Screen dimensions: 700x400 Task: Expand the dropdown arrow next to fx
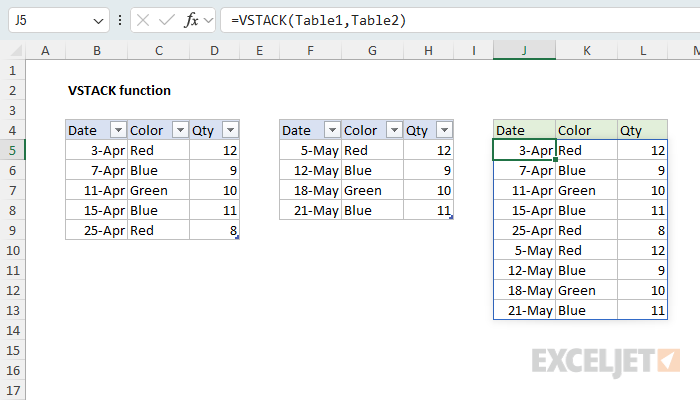pos(208,20)
